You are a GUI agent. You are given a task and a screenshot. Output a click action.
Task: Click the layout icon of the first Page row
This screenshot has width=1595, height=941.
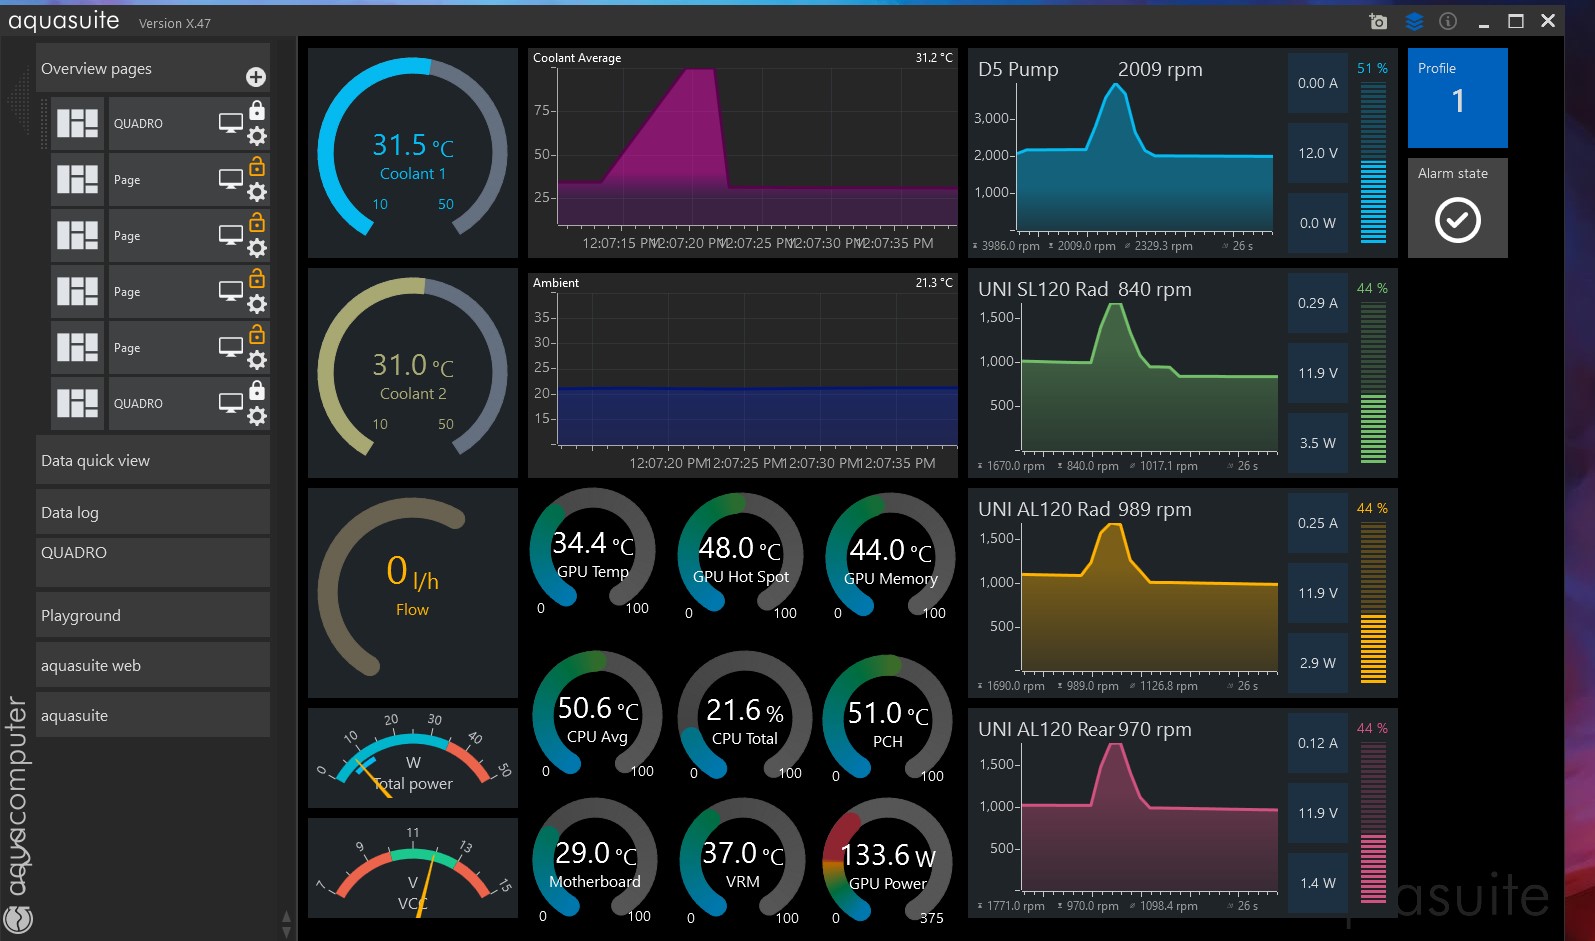[x=77, y=179]
